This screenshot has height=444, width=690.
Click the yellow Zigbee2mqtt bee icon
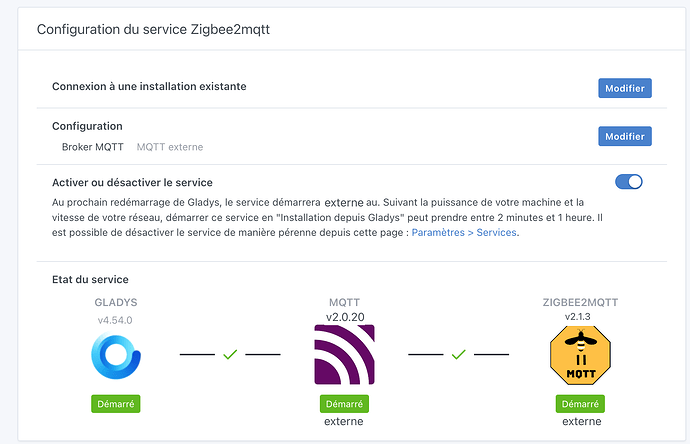click(x=579, y=354)
